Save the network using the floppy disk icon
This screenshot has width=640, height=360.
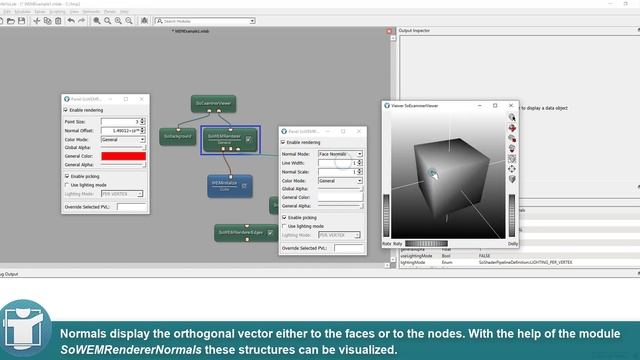point(21,21)
